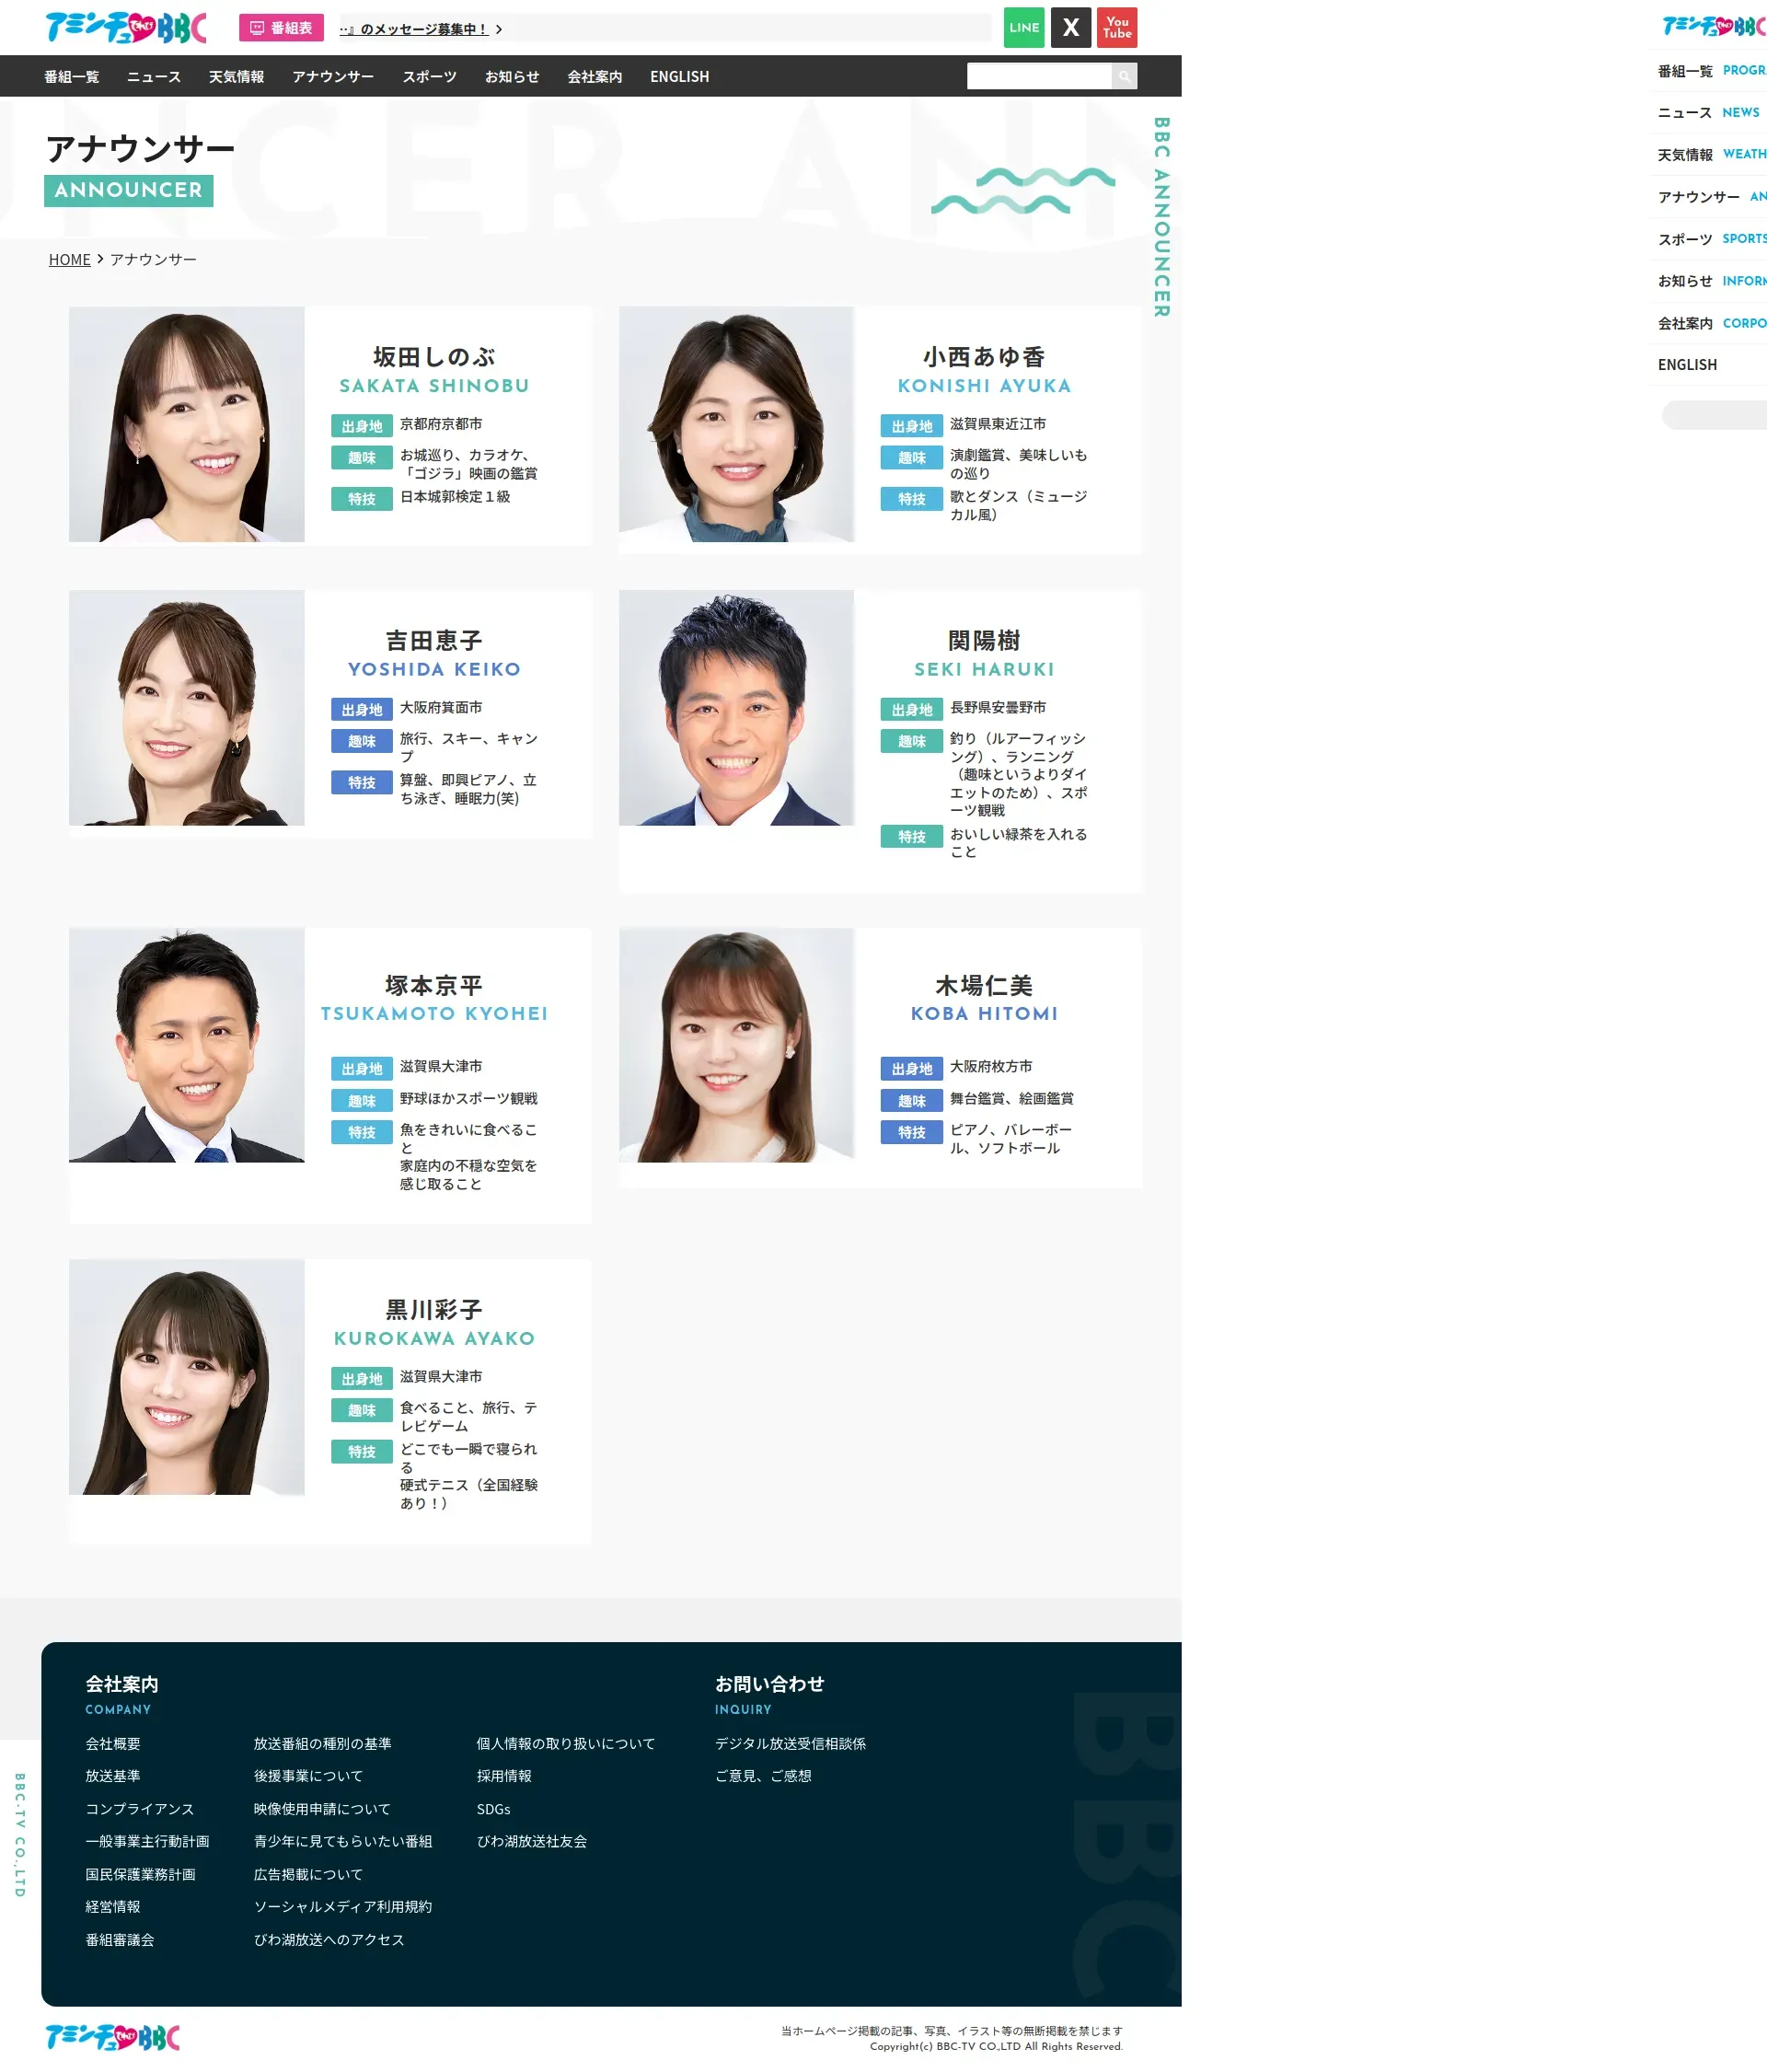This screenshot has width=1767, height=2072.
Task: Click the message ticker arrow chevron
Action: [x=499, y=29]
